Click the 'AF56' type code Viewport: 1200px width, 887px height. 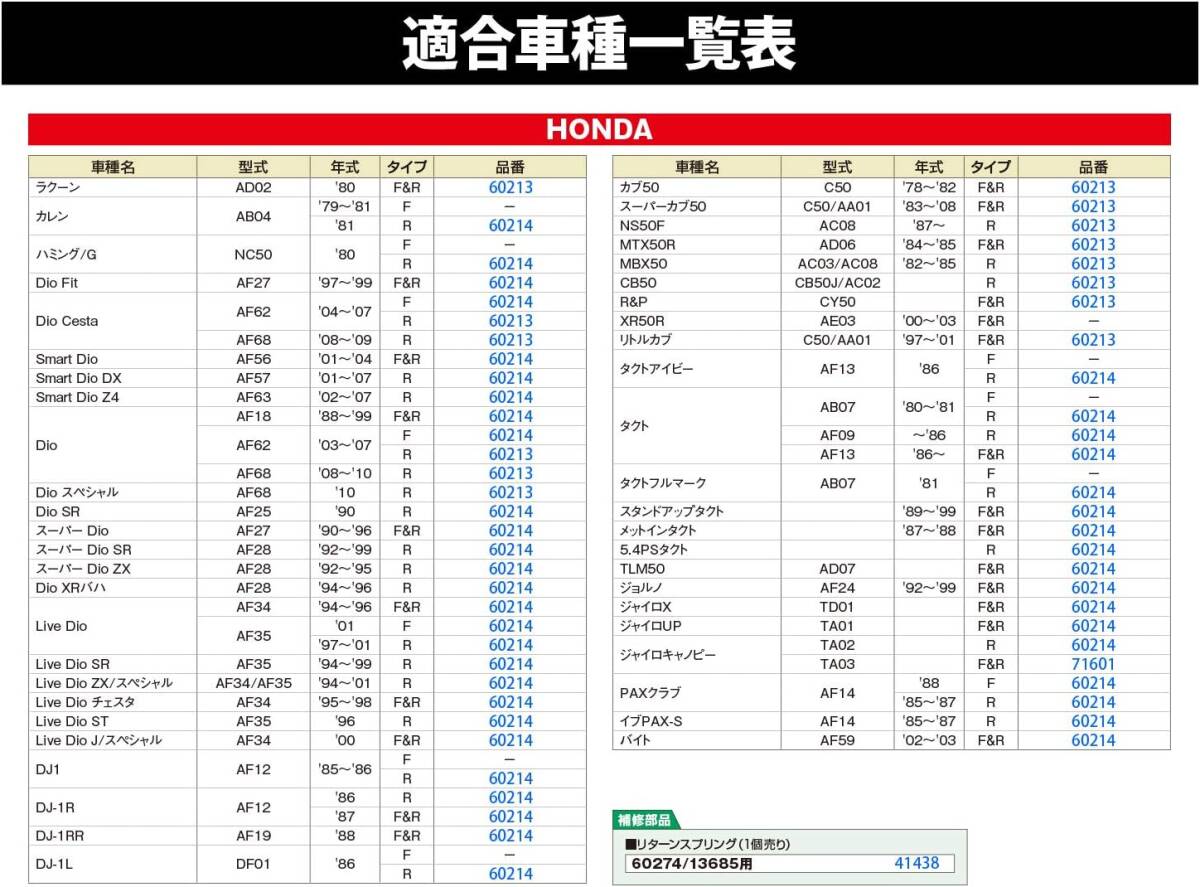click(253, 359)
